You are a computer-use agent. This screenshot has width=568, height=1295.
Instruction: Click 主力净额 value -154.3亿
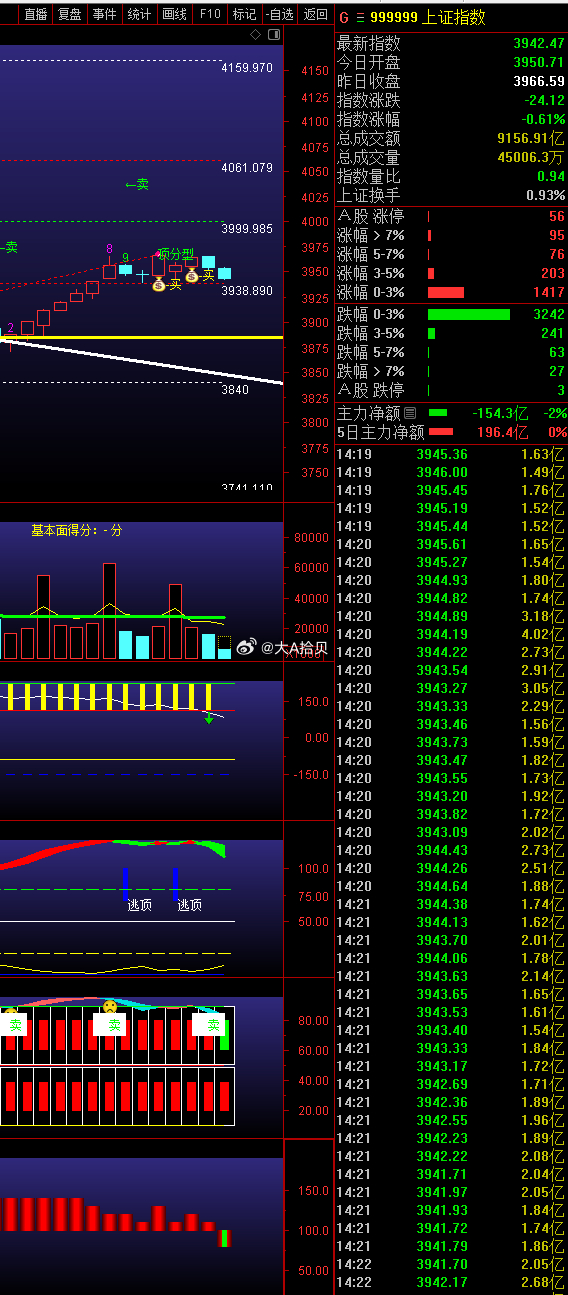point(500,412)
